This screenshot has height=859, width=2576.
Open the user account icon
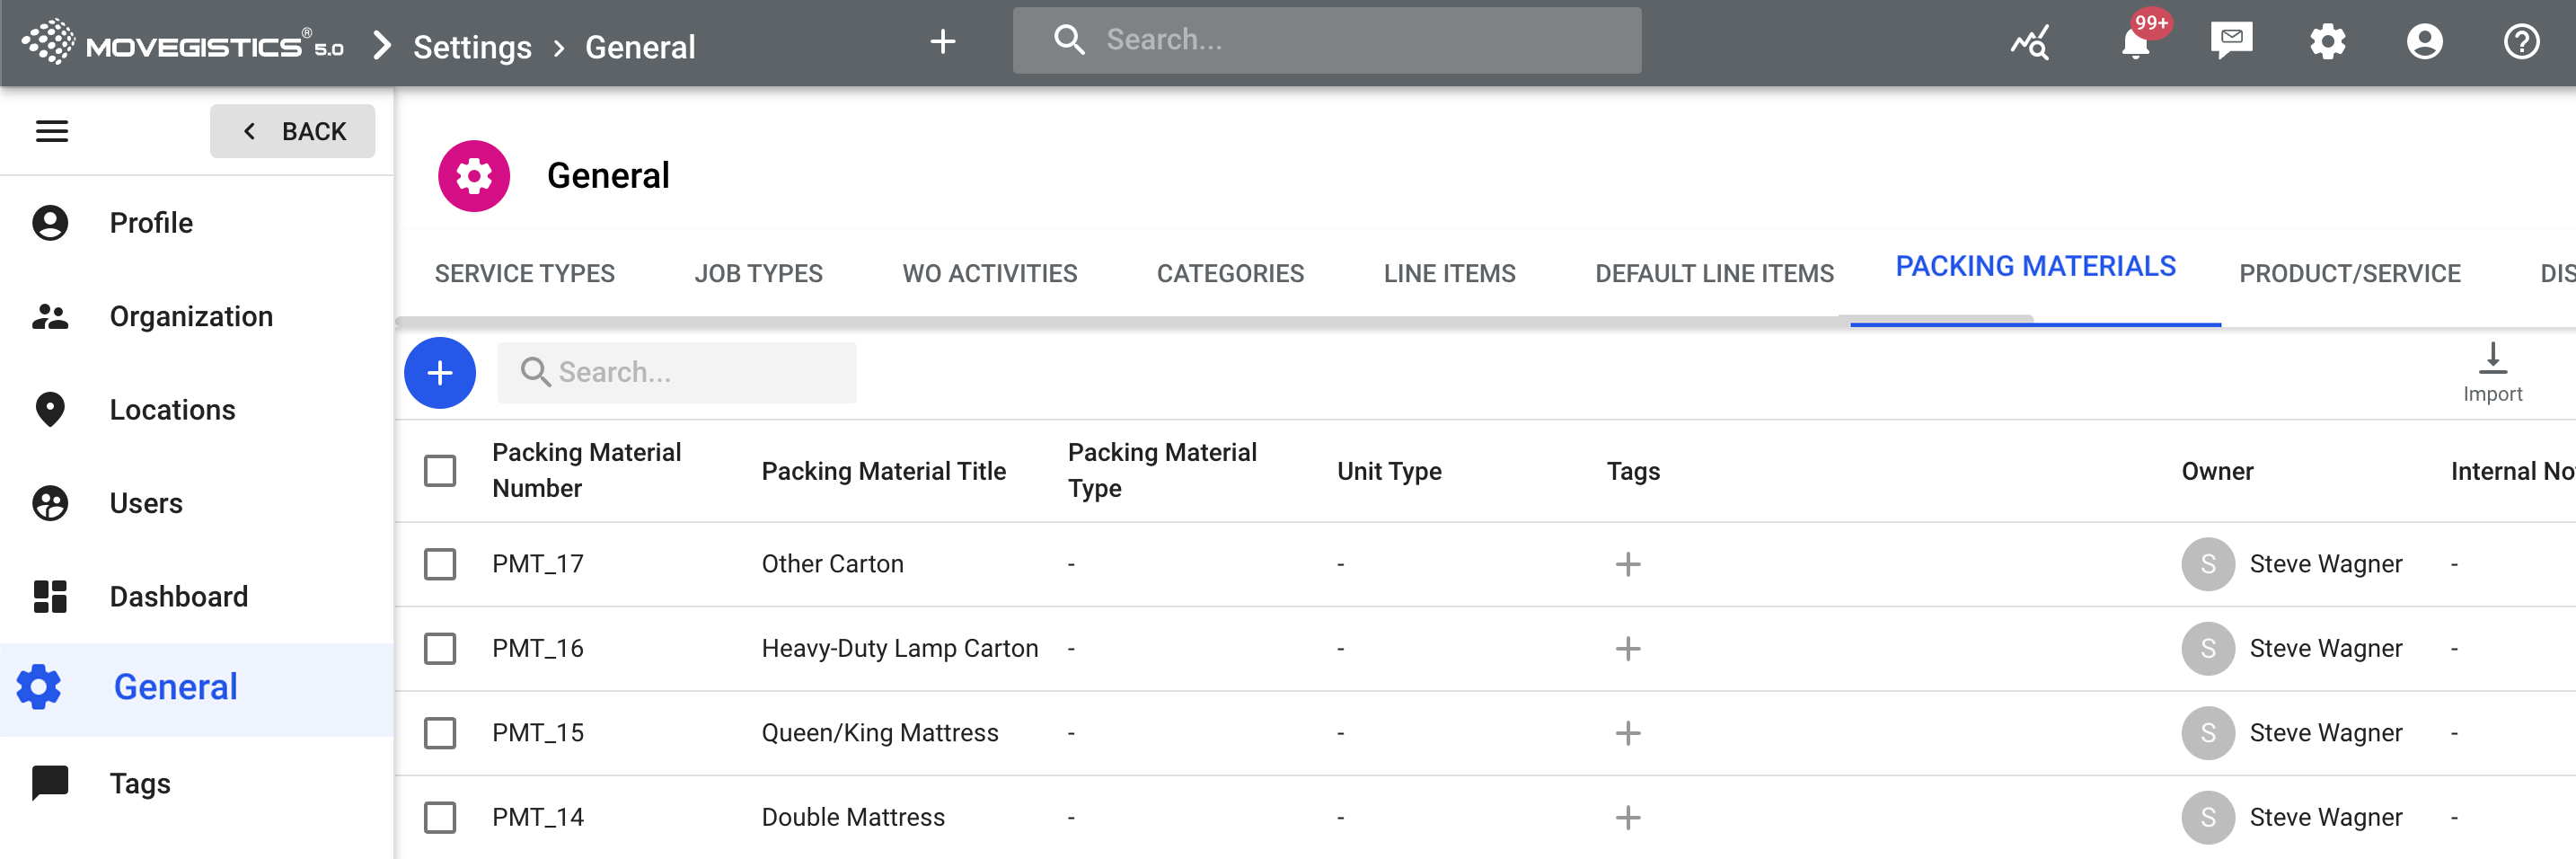point(2424,42)
